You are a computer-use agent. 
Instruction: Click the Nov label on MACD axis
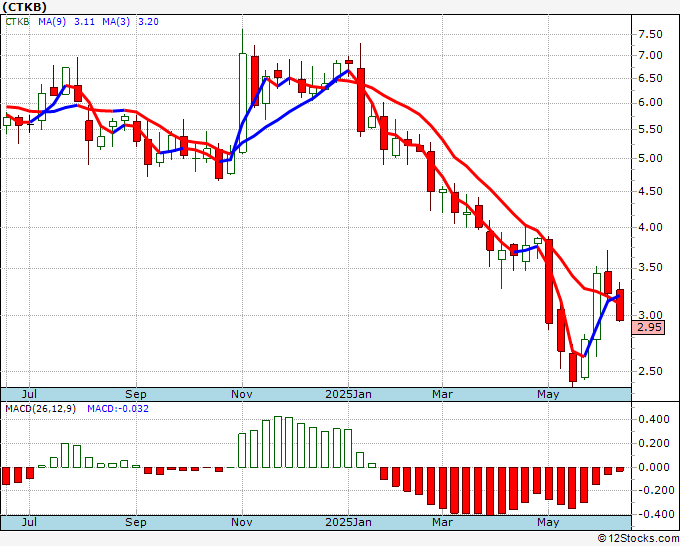point(242,522)
